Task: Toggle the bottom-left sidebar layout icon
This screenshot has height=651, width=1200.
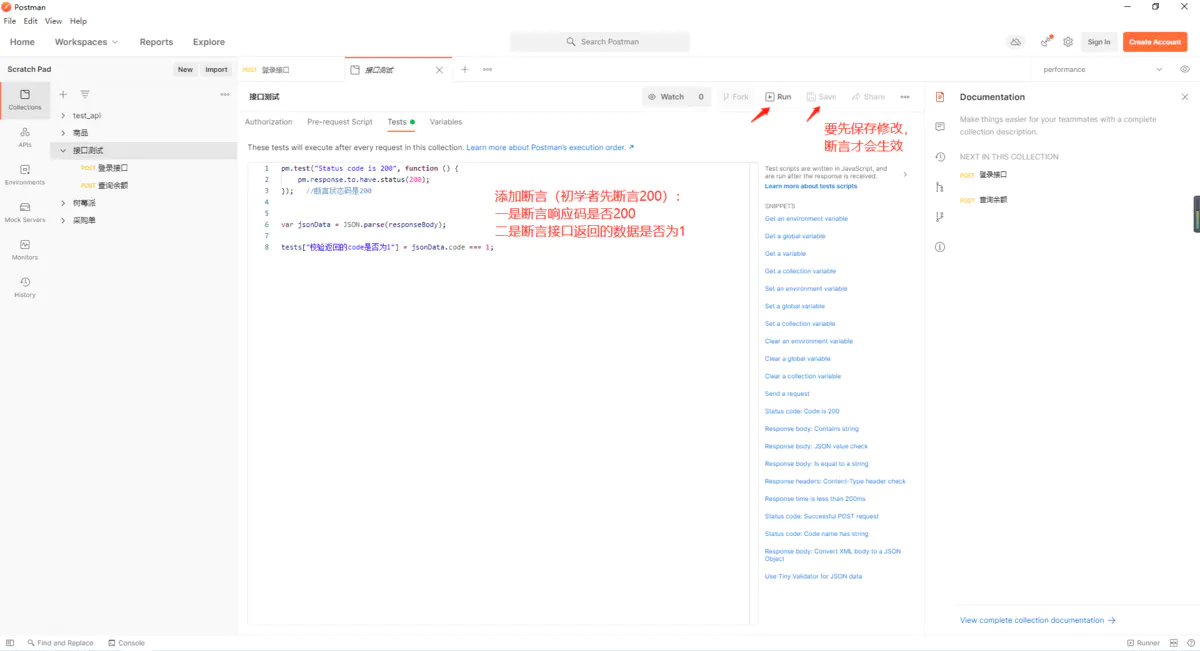Action: (x=10, y=643)
